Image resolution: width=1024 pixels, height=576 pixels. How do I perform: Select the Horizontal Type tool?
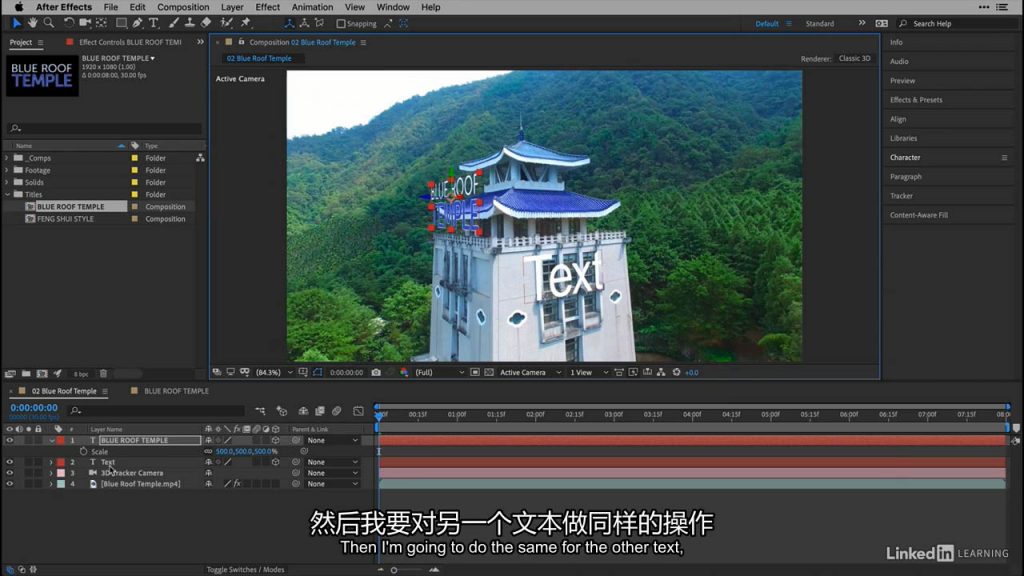tap(153, 23)
